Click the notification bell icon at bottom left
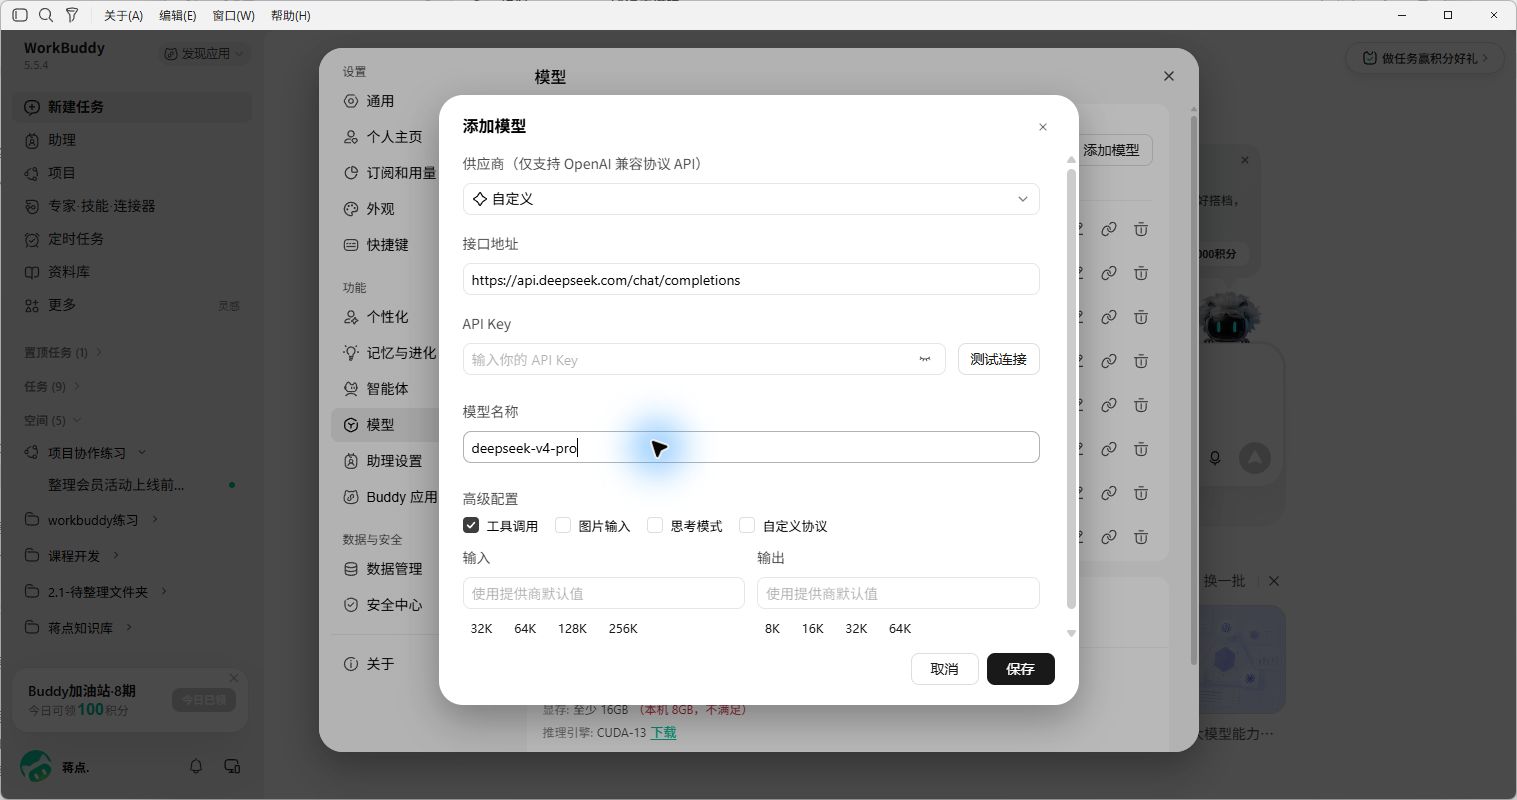1517x800 pixels. (196, 767)
